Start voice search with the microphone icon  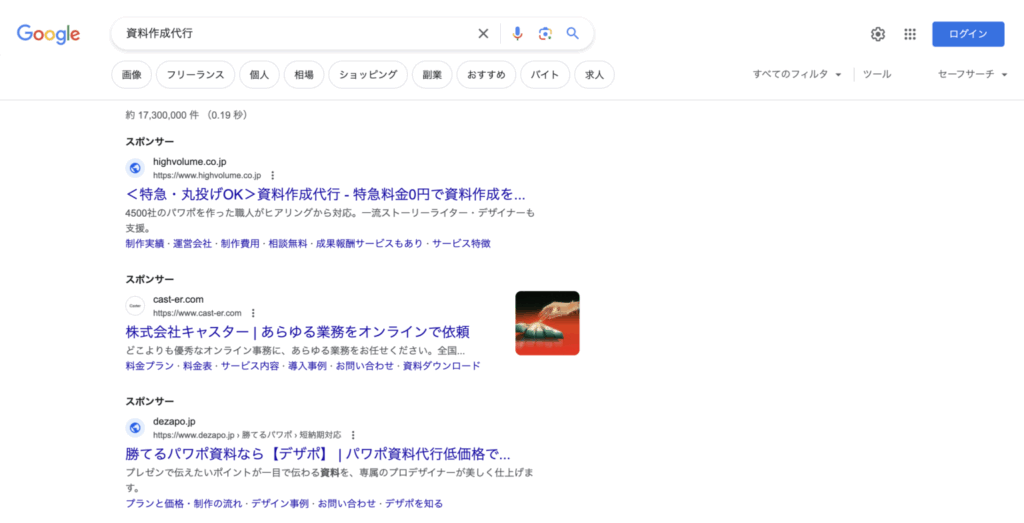[517, 34]
